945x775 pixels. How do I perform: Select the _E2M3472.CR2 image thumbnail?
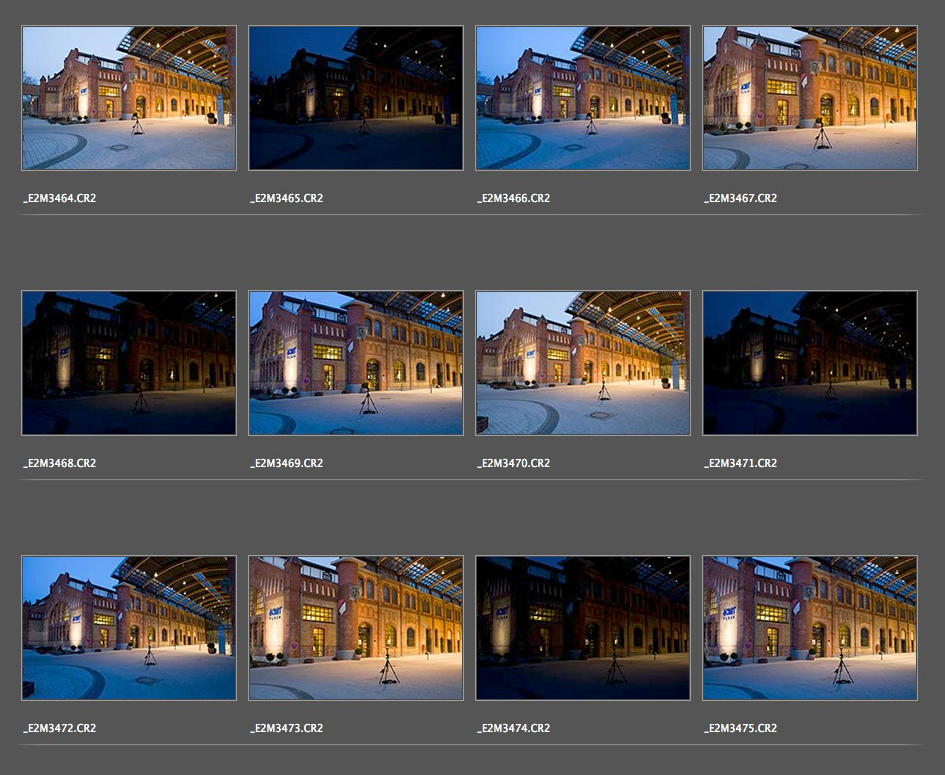pyautogui.click(x=129, y=628)
